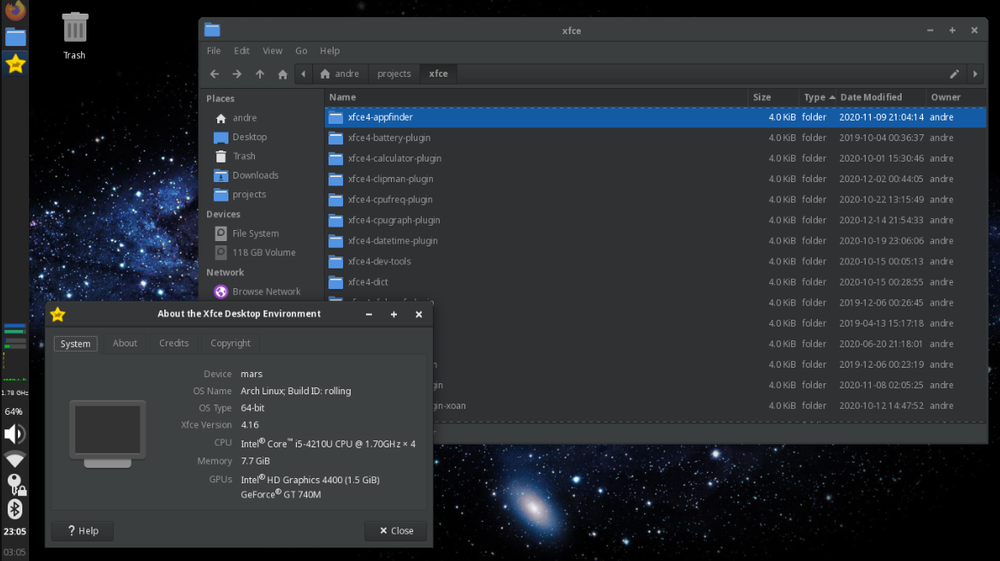Go to home folder via toolbar icon
This screenshot has height=561, width=1000.
pos(283,74)
